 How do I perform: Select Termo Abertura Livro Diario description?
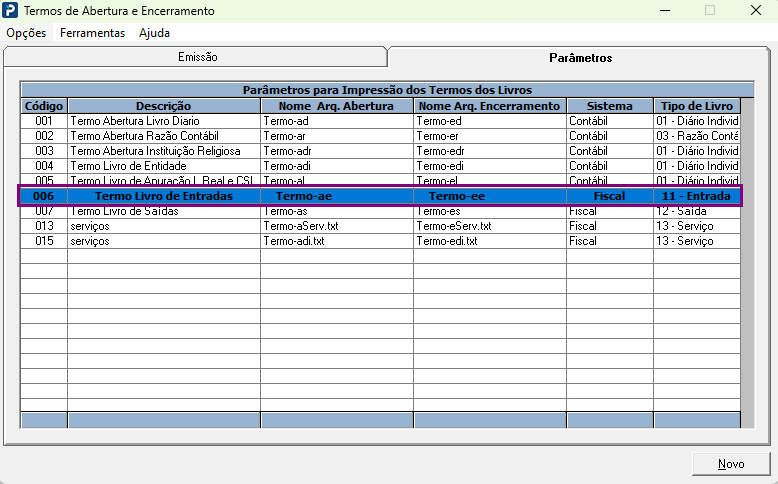(164, 121)
